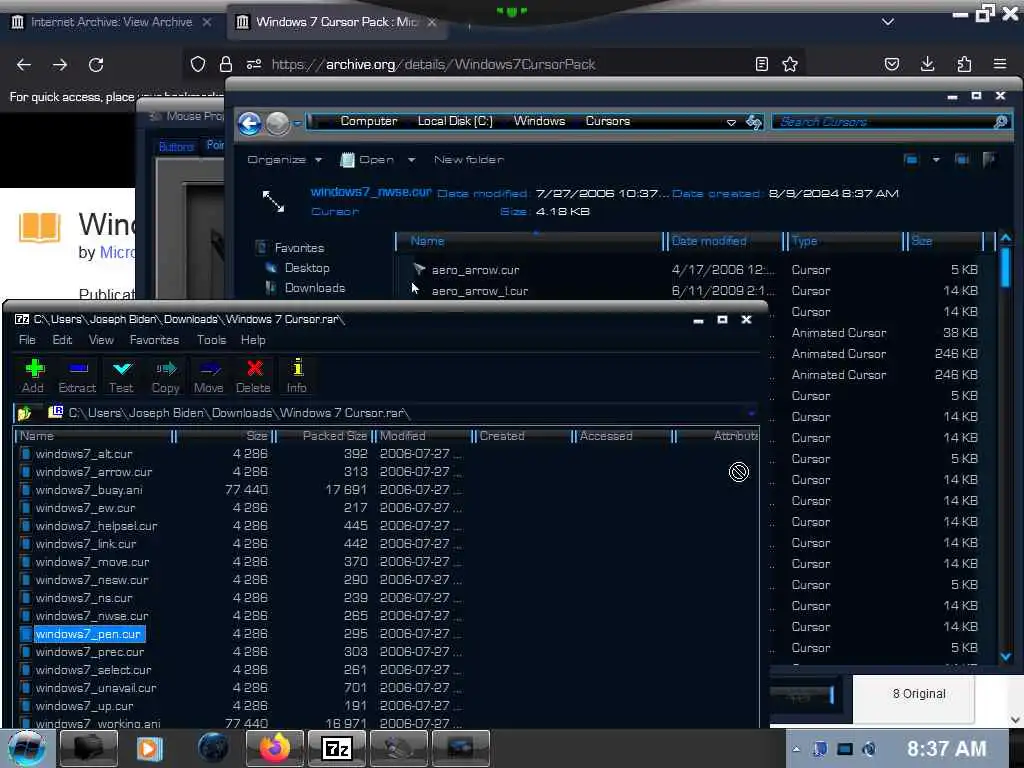Viewport: 1024px width, 768px height.
Task: Refresh the Explorer Cursors folder
Action: (x=754, y=122)
